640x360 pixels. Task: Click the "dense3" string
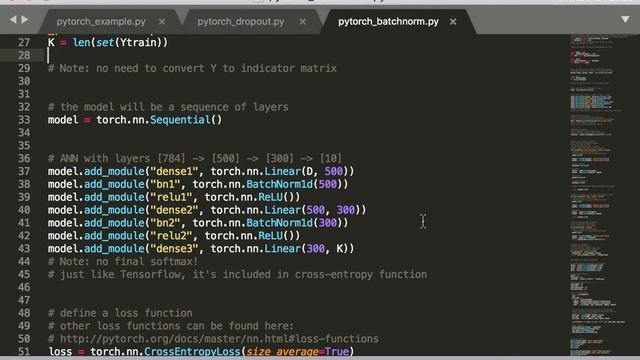[174, 249]
